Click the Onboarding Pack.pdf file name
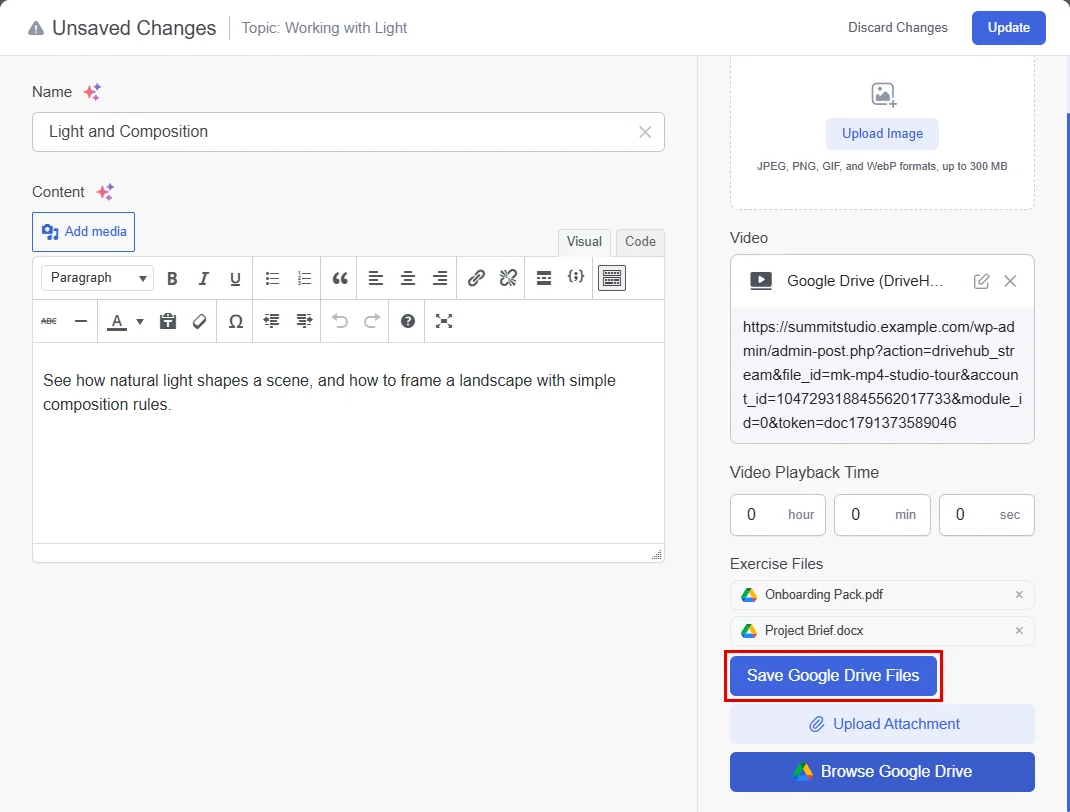Viewport: 1070px width, 812px height. pos(824,595)
